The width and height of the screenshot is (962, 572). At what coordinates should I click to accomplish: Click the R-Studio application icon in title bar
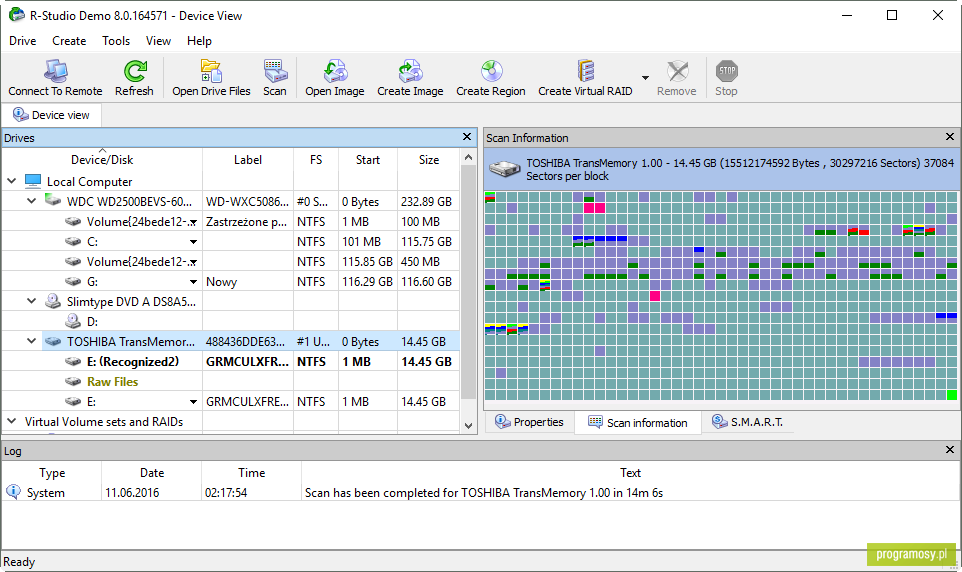[x=17, y=15]
